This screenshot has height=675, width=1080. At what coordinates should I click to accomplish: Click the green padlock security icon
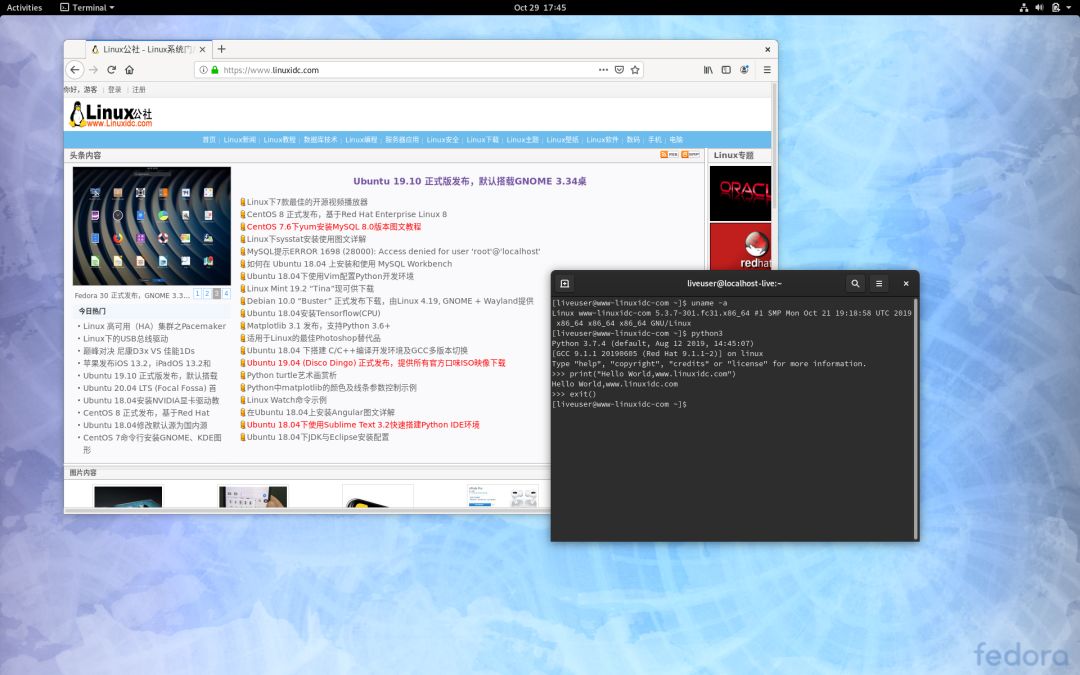click(x=215, y=70)
